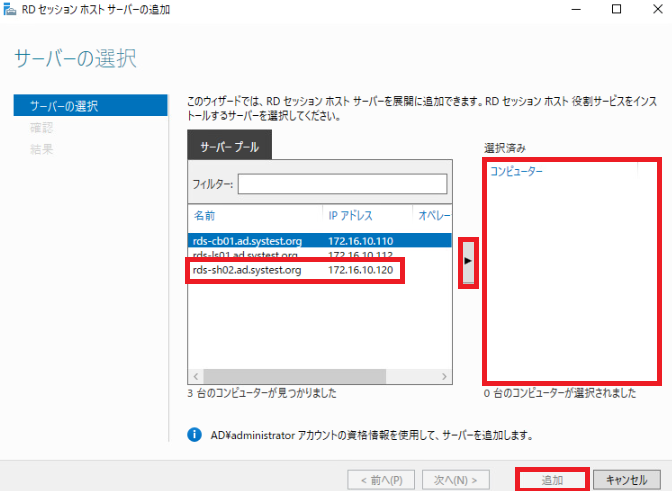Screen dimensions: 672x491
Task: Select the サーバー プール tab
Action: pos(229,146)
